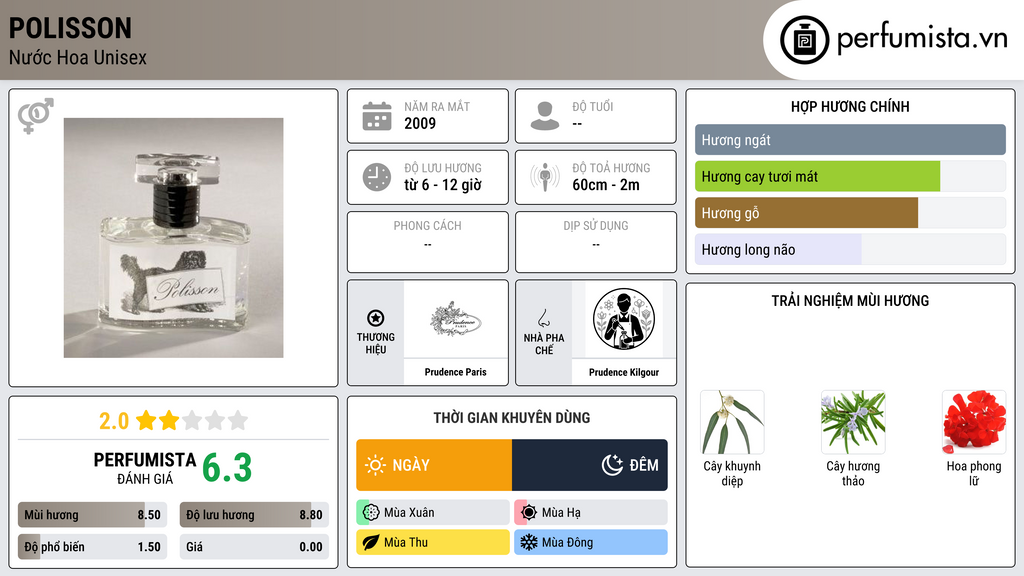Click the sillage icon beside Độ toả hương
The width and height of the screenshot is (1024, 576).
[x=545, y=177]
